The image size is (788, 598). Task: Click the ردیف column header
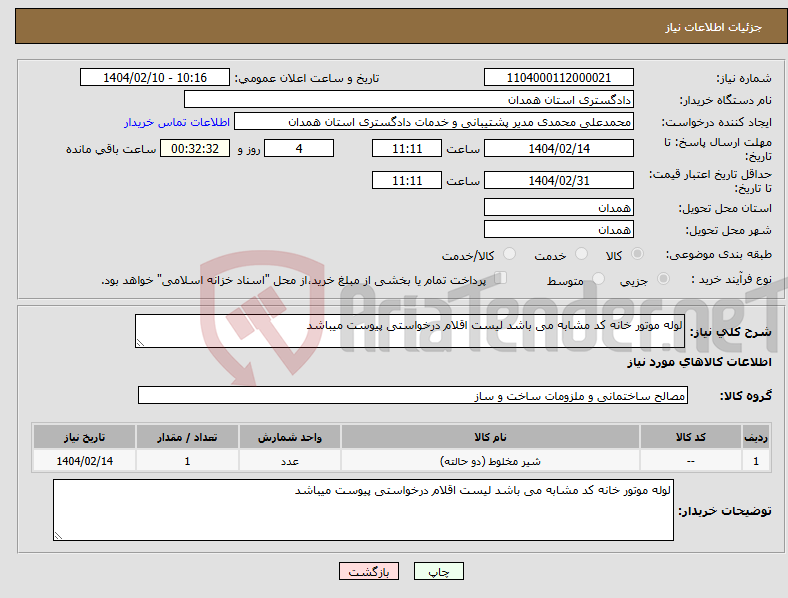pos(756,437)
